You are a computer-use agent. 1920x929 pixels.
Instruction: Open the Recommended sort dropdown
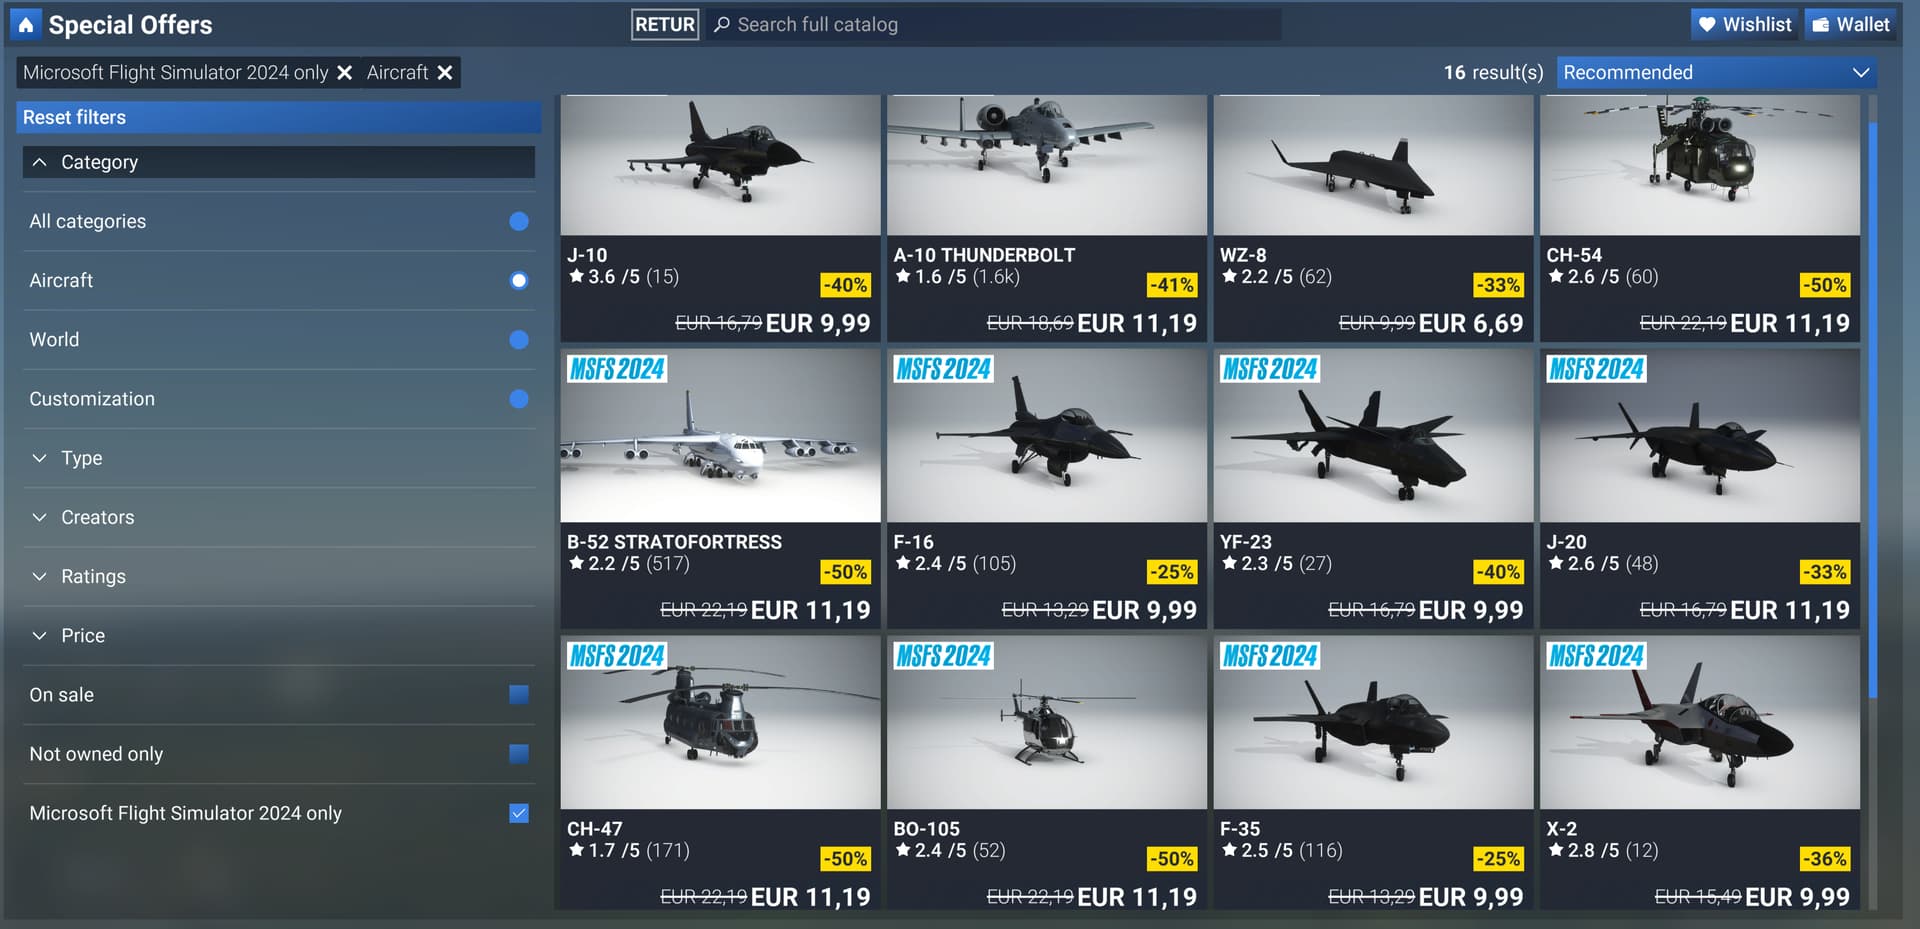(x=1716, y=73)
